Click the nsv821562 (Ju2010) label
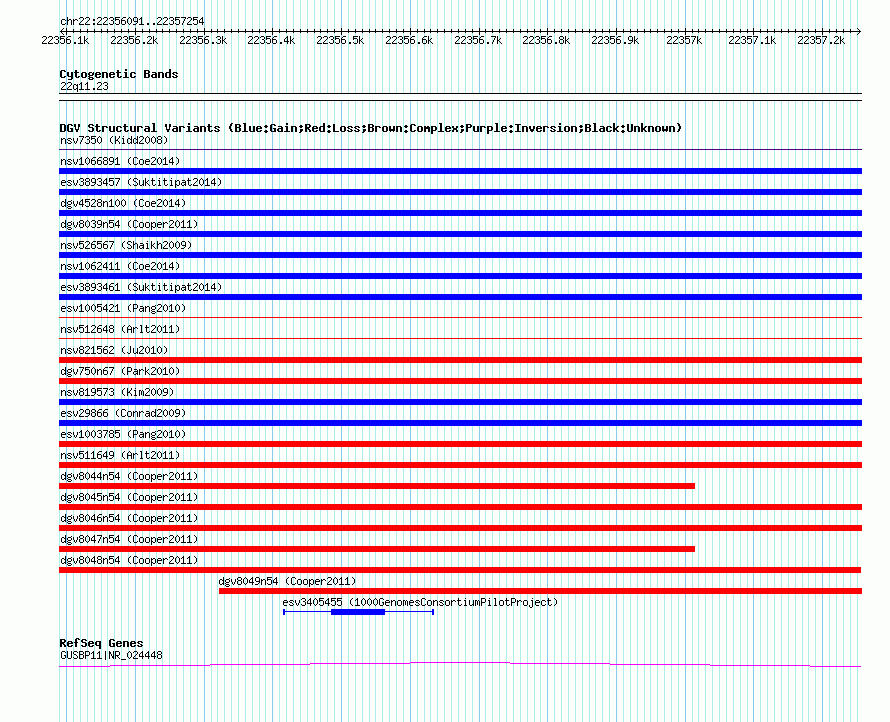The width and height of the screenshot is (890, 722). (x=114, y=350)
